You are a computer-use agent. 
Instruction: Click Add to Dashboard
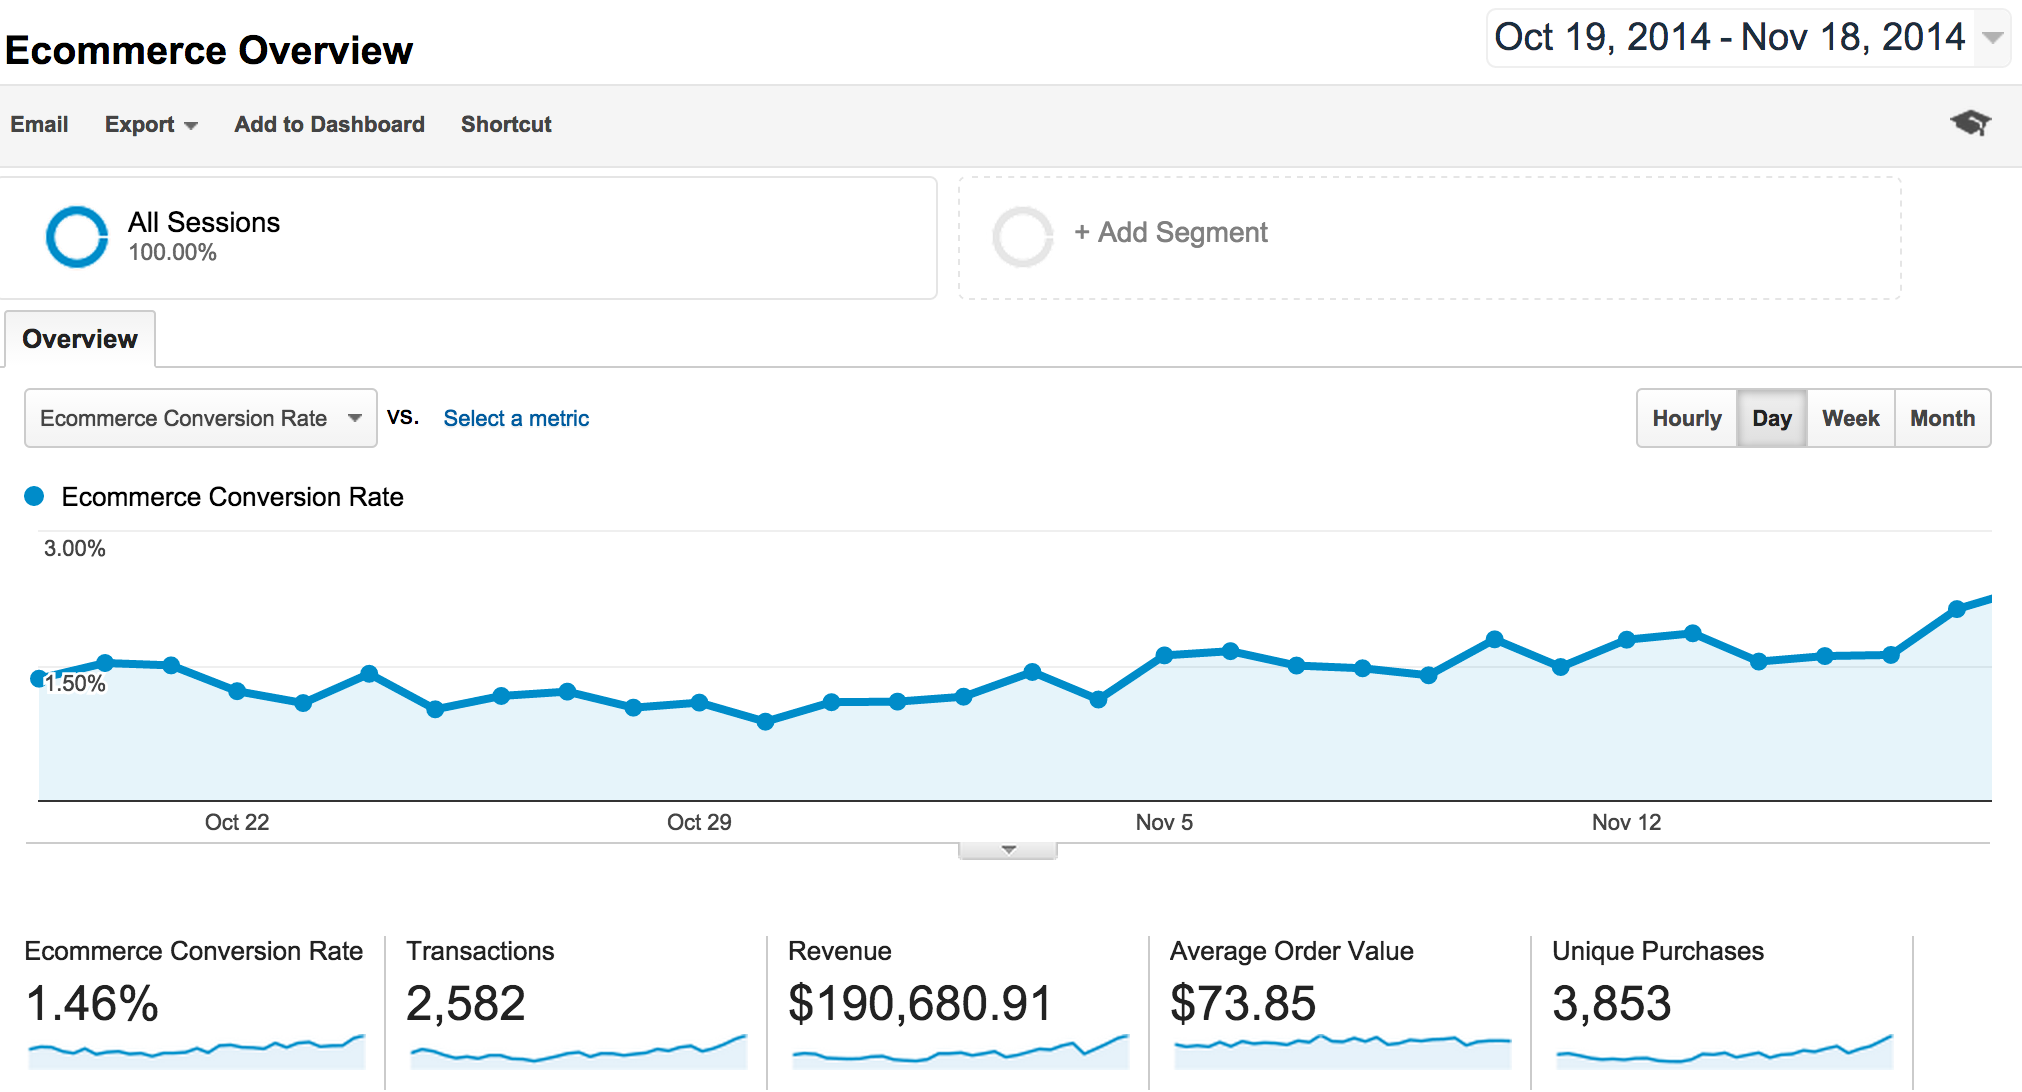click(330, 124)
